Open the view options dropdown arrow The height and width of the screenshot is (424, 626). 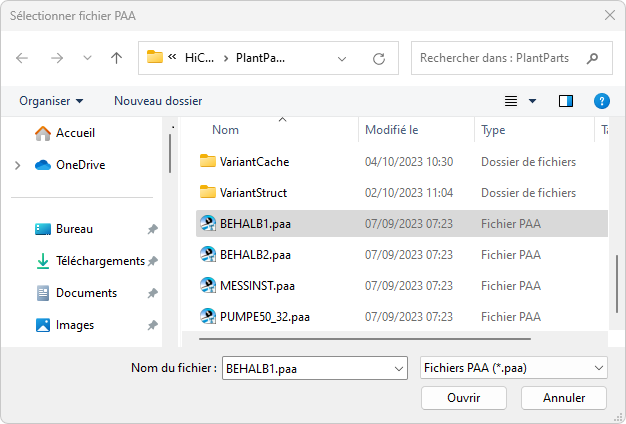532,101
